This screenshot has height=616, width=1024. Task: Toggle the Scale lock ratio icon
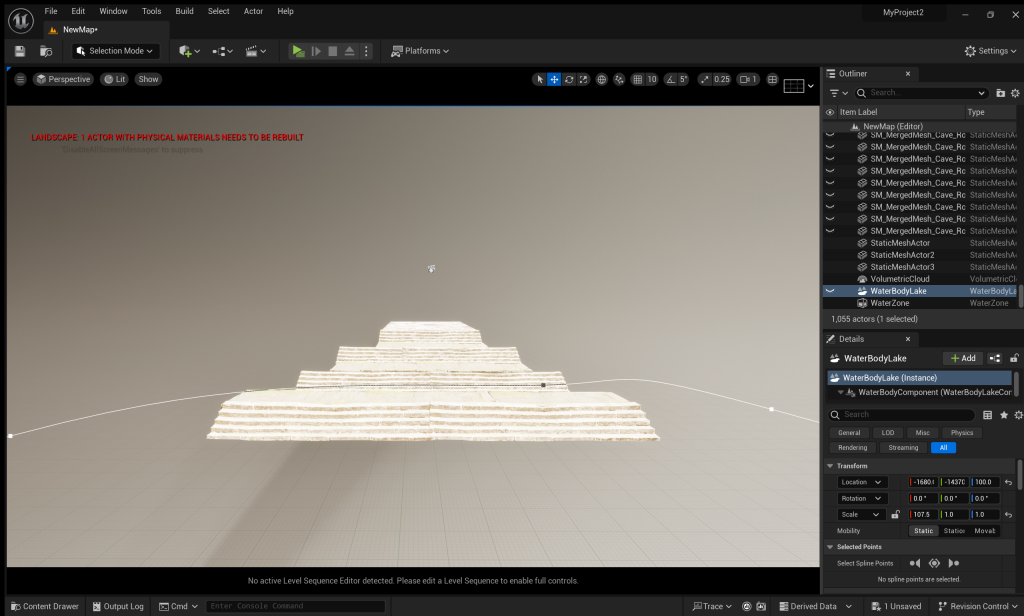[895, 515]
